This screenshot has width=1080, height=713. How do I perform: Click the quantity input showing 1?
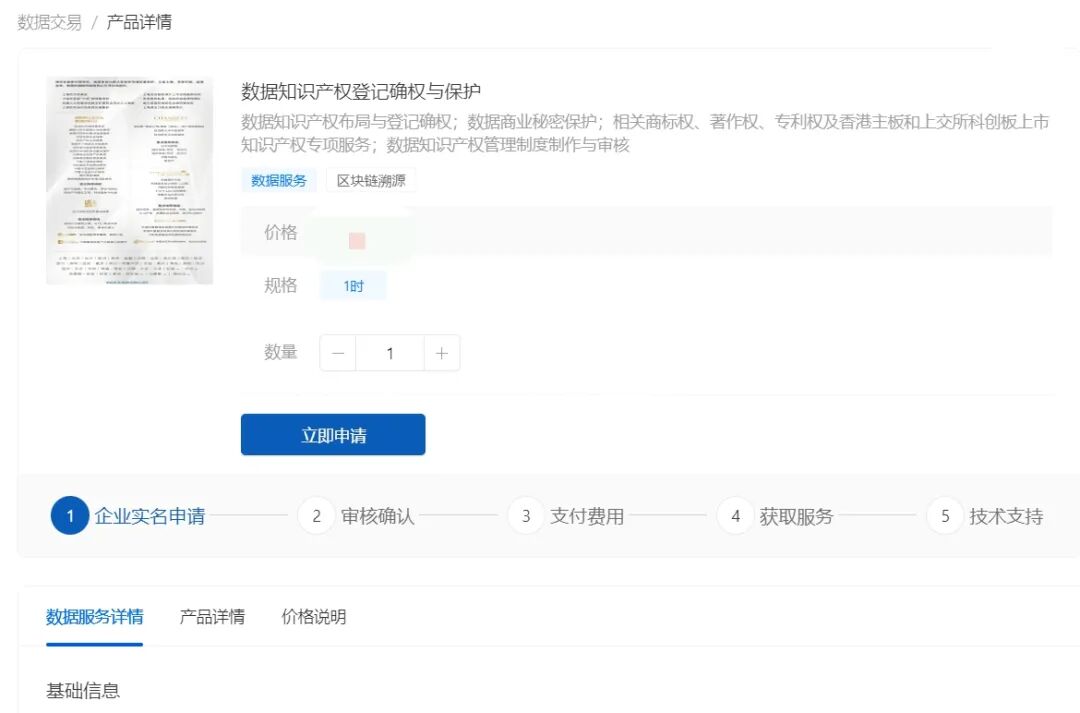[389, 352]
